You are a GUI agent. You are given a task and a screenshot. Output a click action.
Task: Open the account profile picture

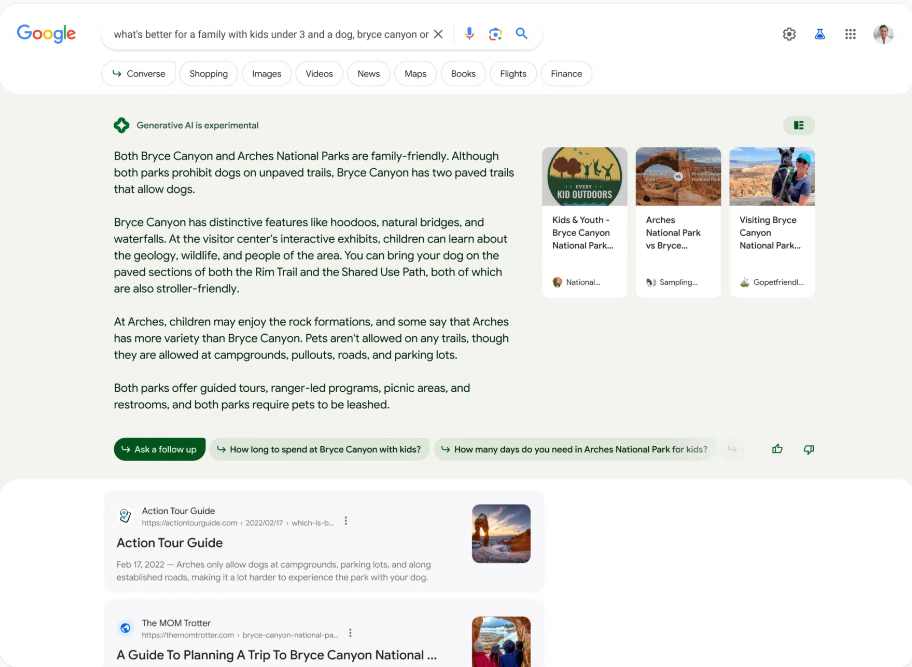tap(883, 34)
